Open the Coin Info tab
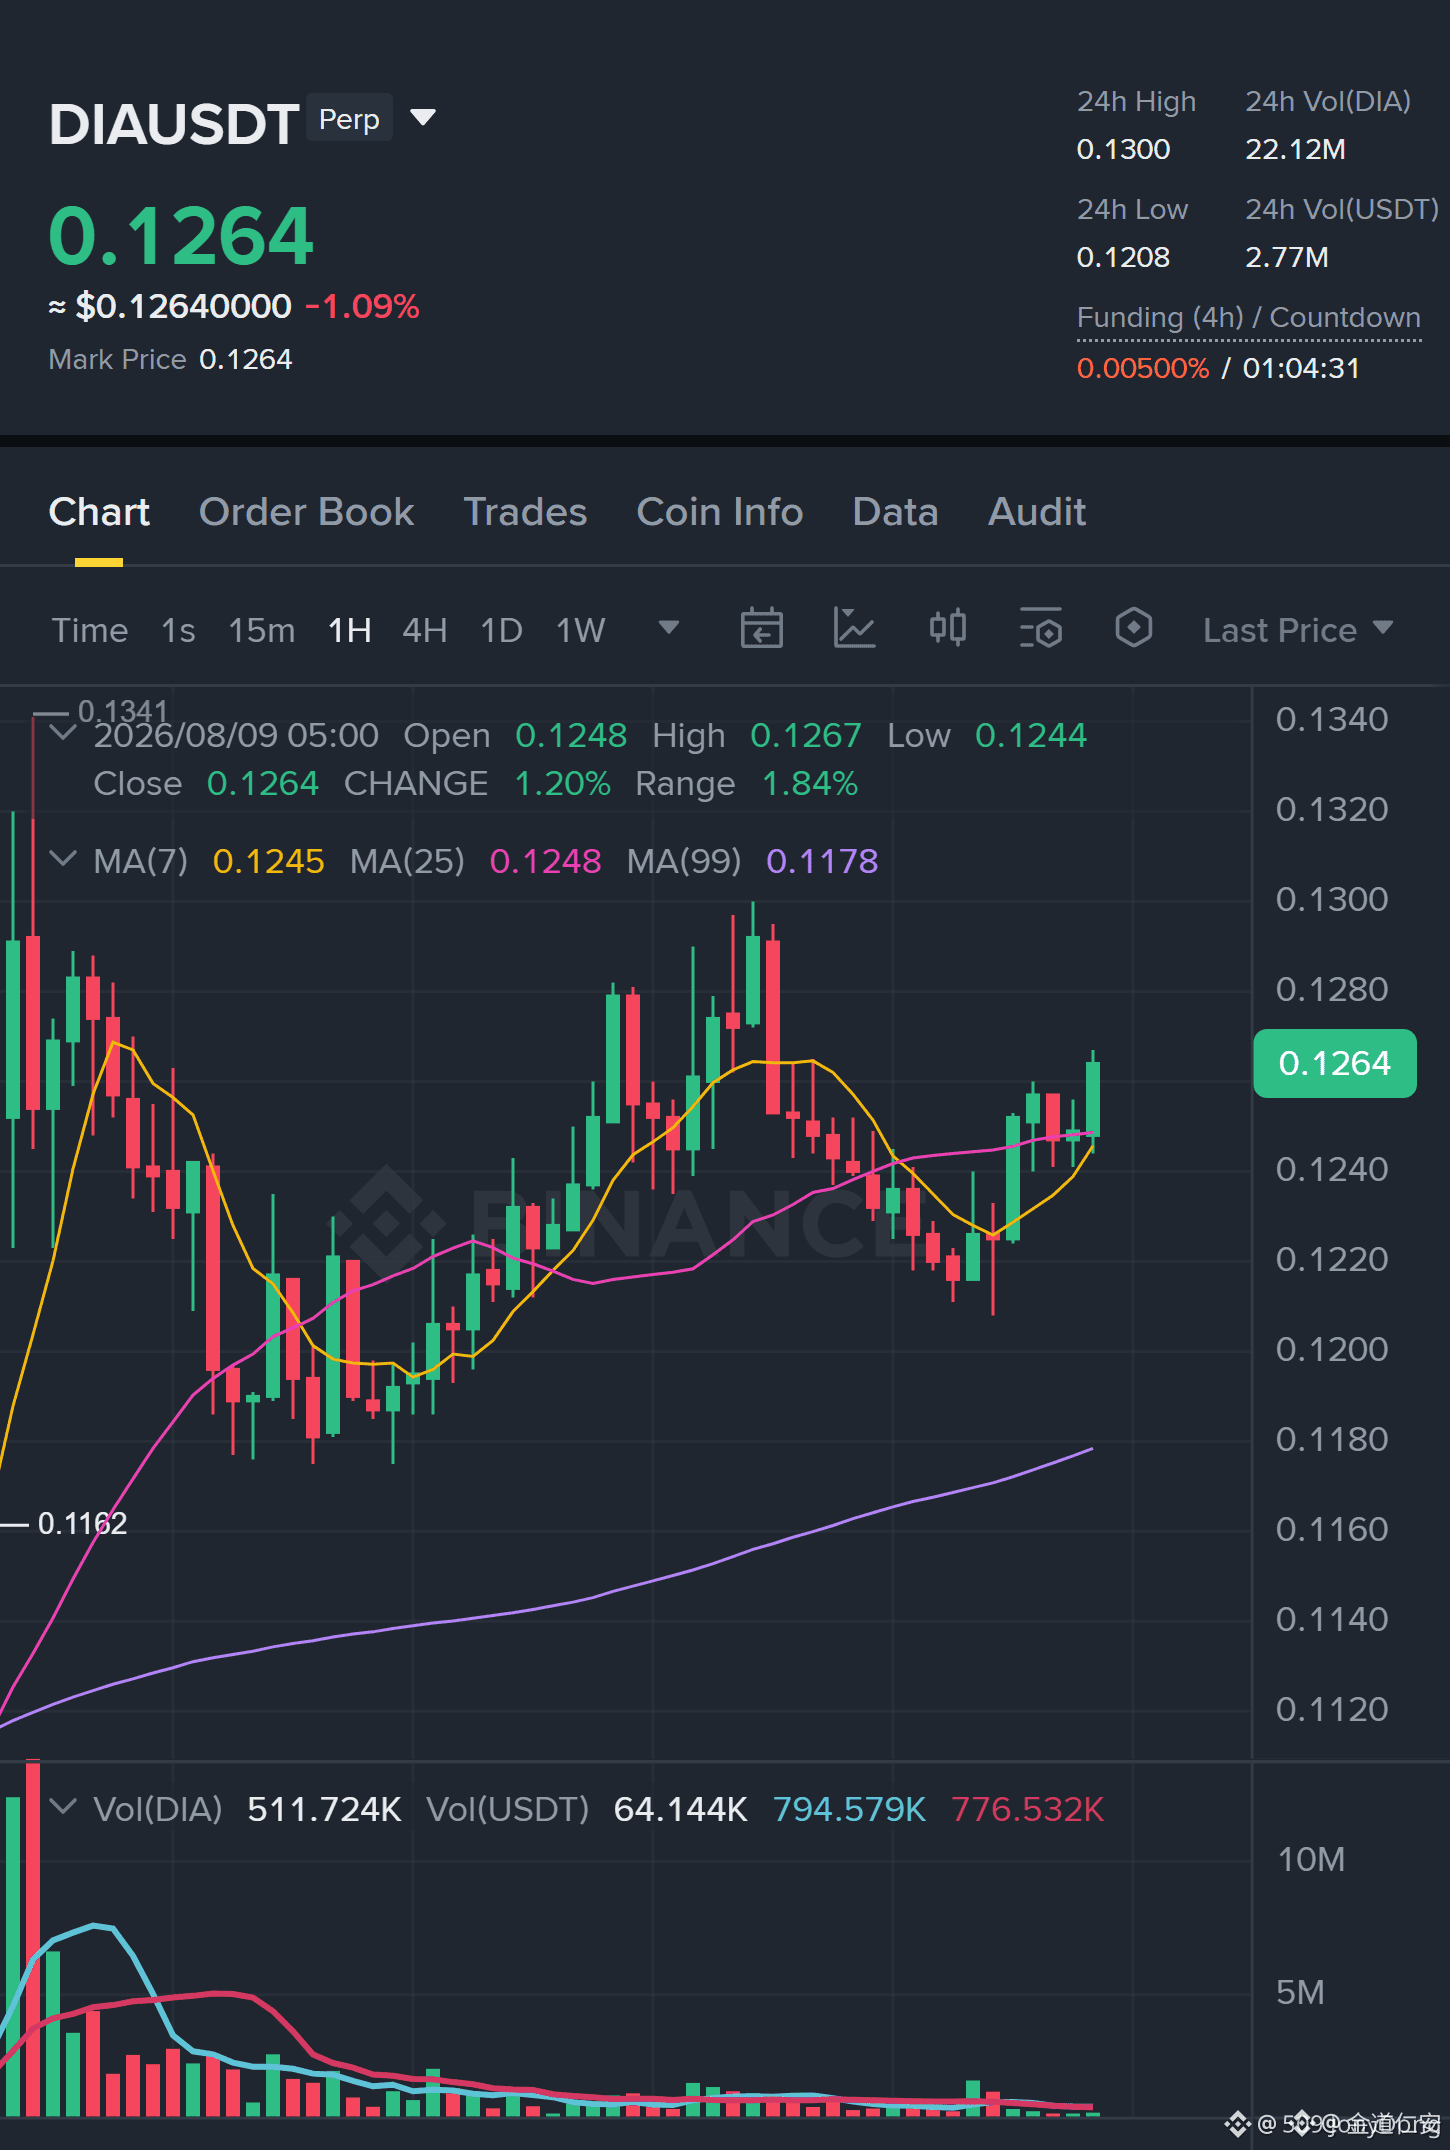The width and height of the screenshot is (1450, 2150). click(x=720, y=512)
